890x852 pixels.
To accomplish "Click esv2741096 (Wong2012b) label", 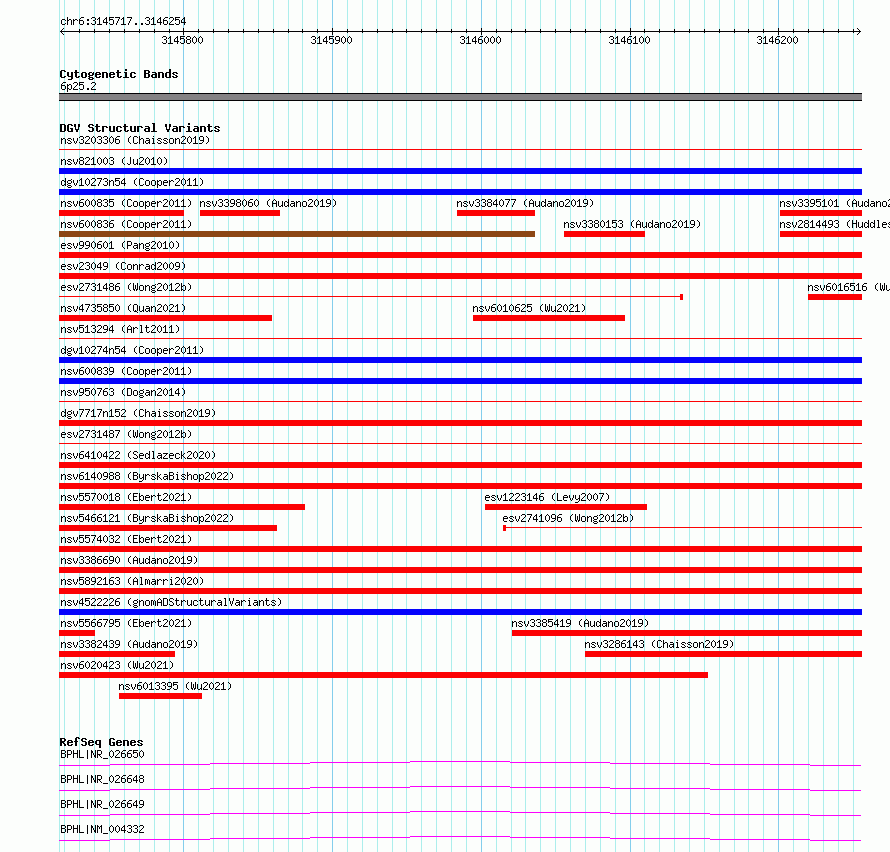I will pos(568,518).
